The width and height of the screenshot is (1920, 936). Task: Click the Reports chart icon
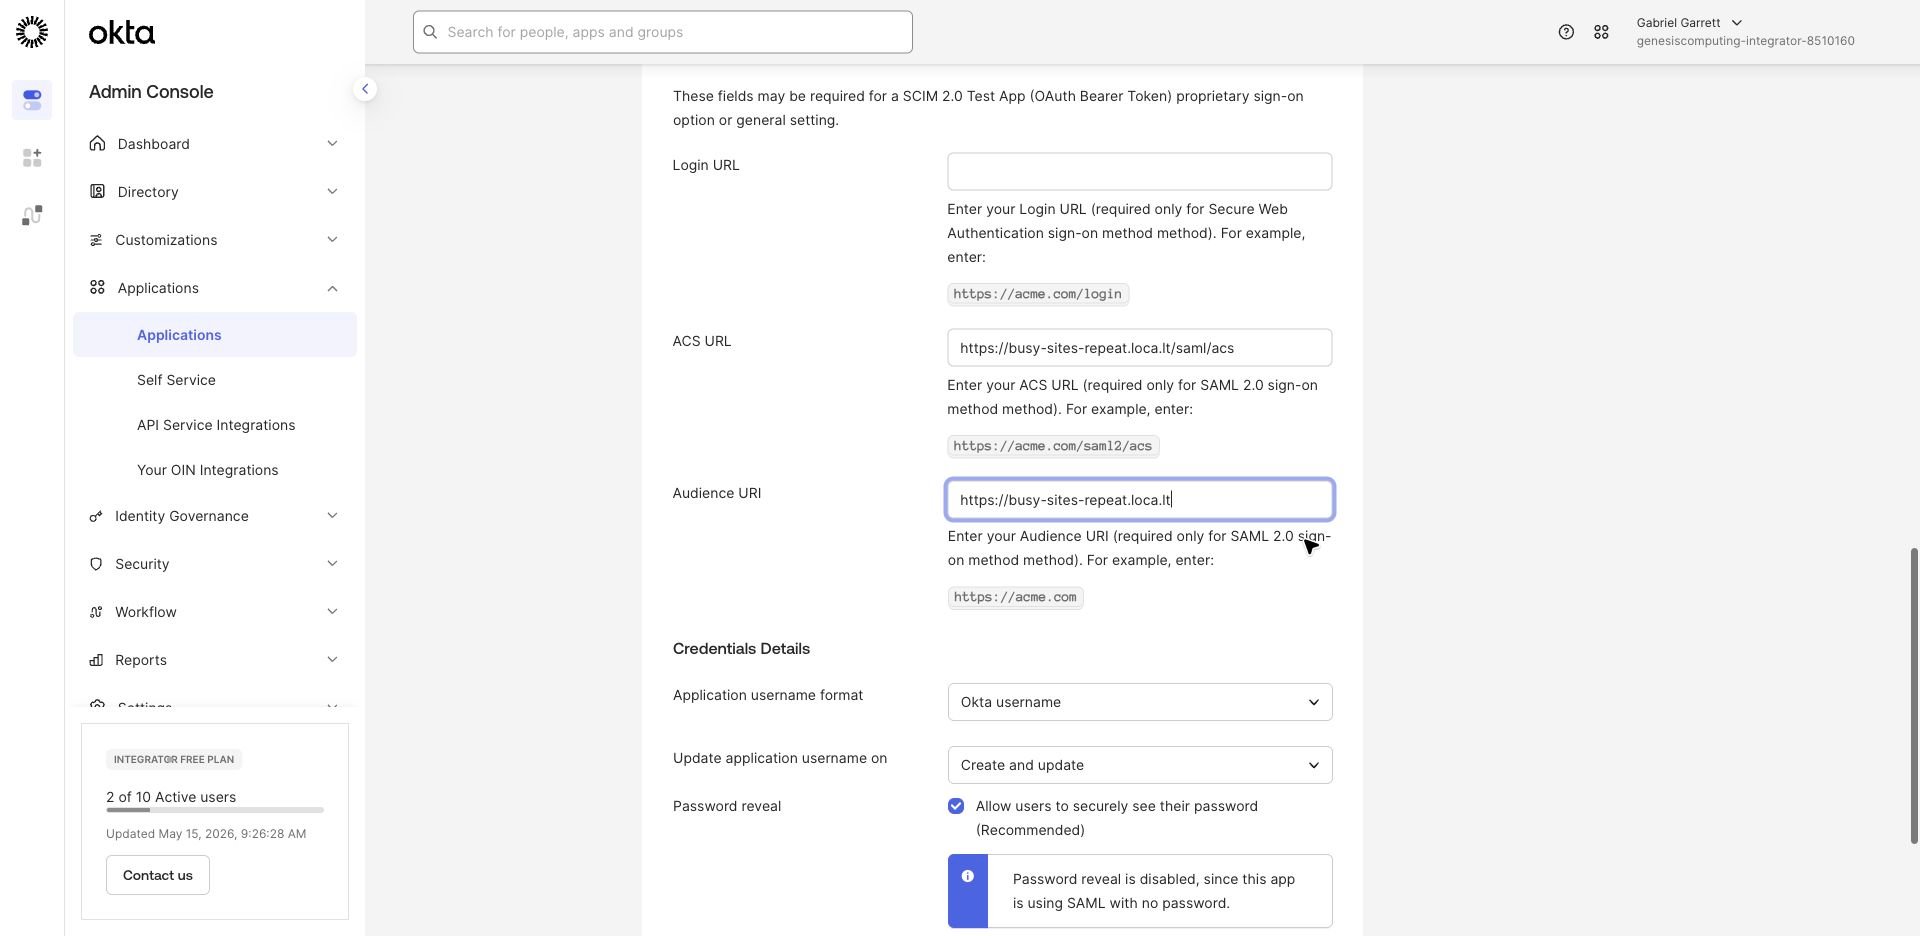pyautogui.click(x=96, y=660)
